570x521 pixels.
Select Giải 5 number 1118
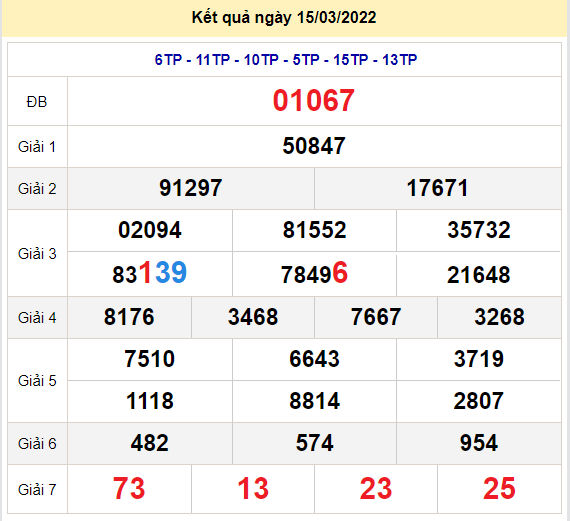click(150, 401)
